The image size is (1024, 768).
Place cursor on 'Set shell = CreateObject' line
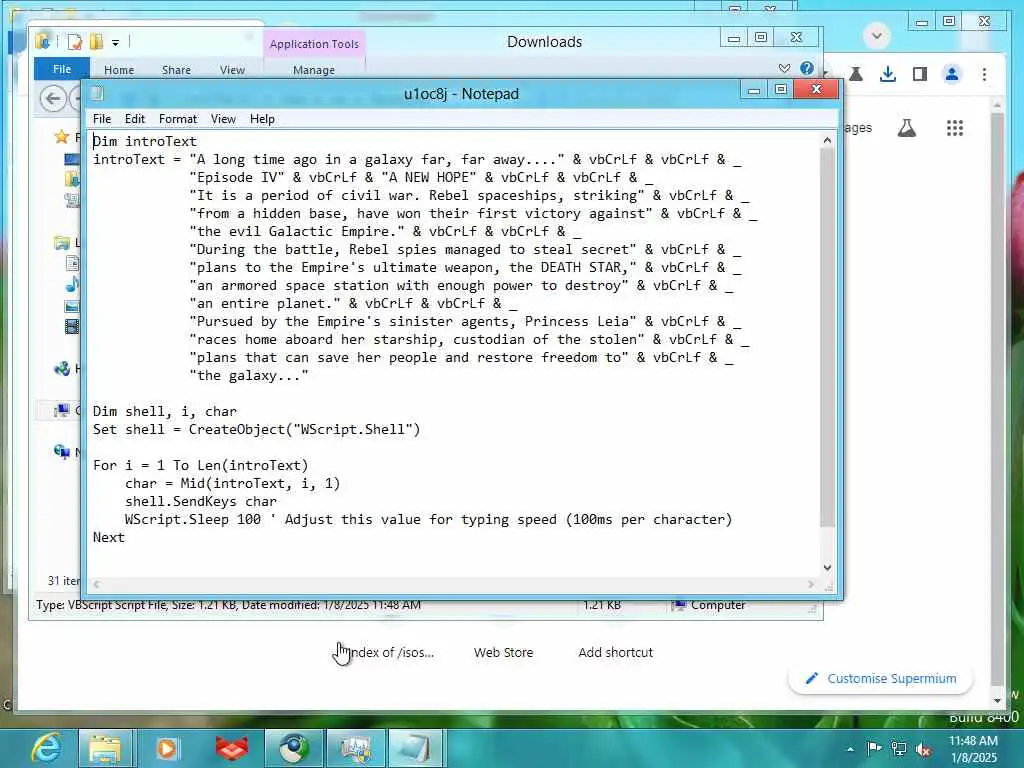coord(257,429)
